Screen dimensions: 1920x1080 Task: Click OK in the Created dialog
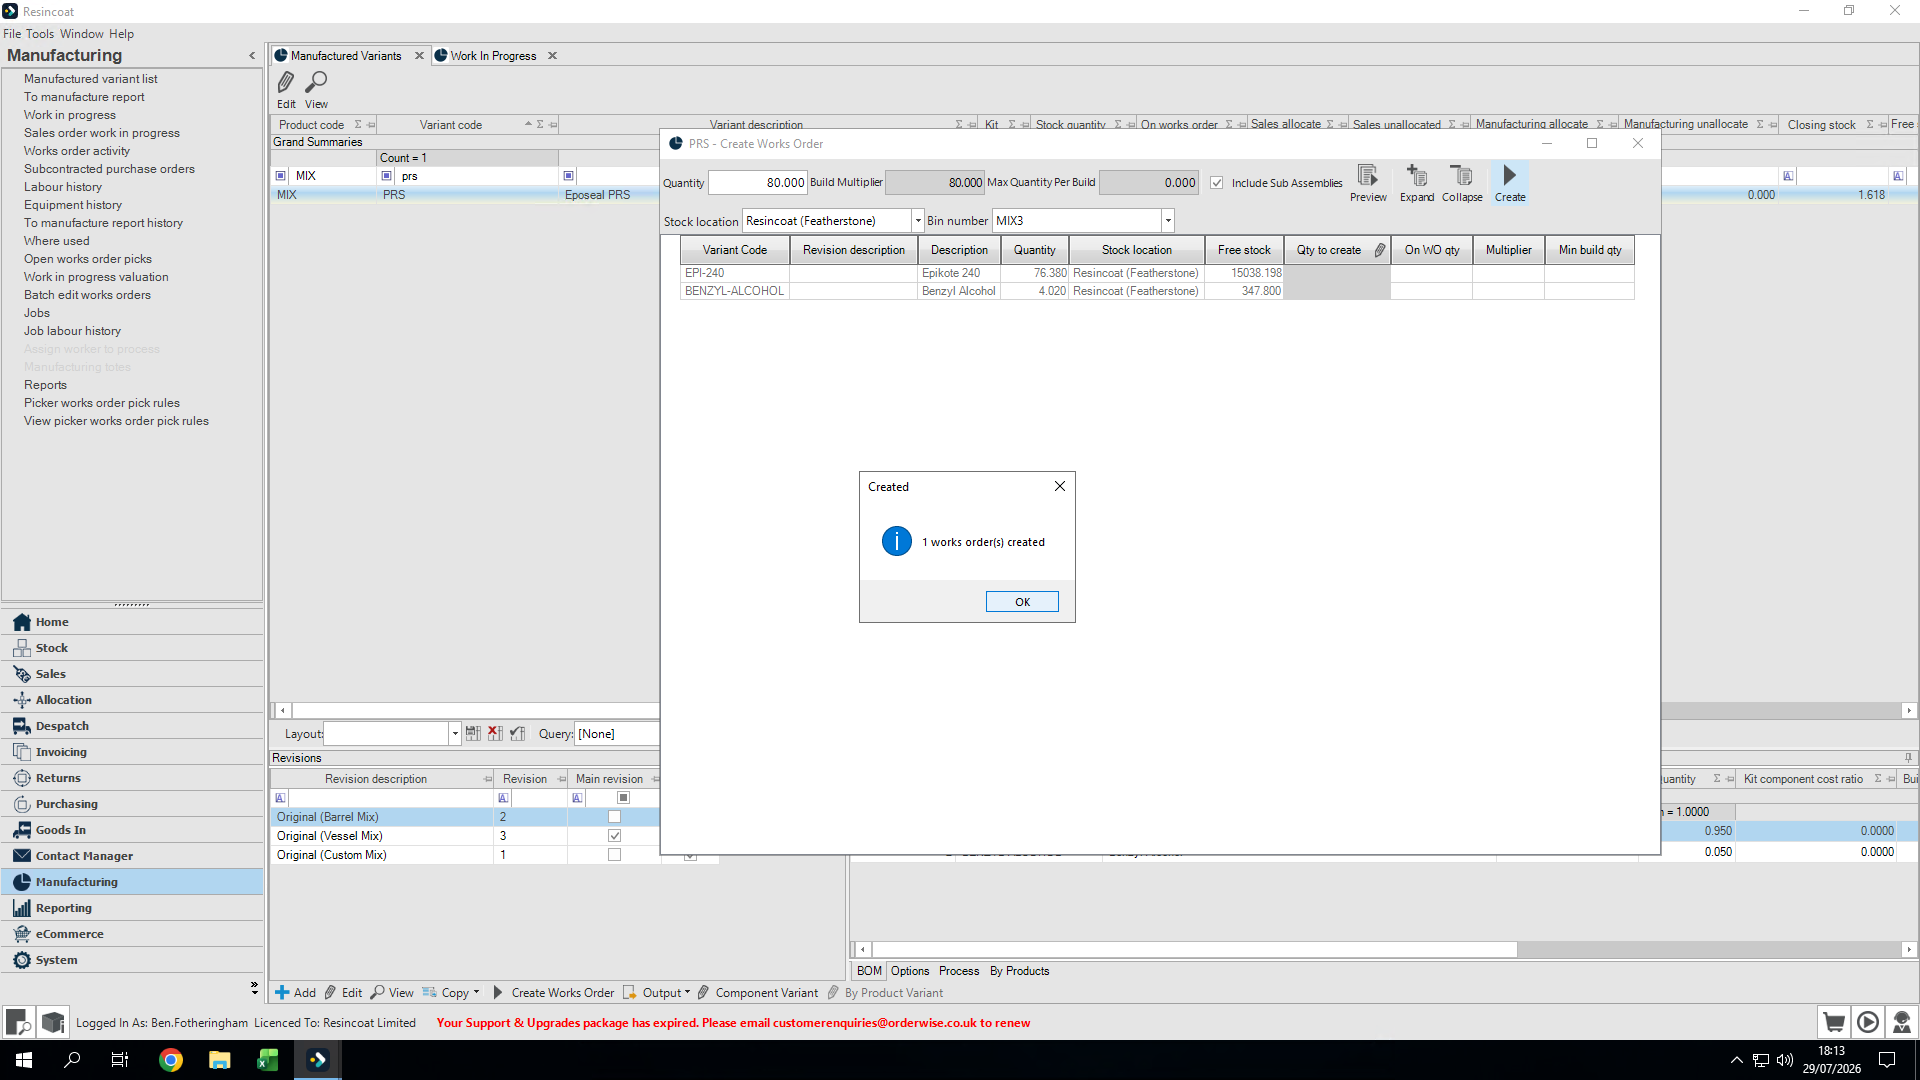[x=1022, y=602]
